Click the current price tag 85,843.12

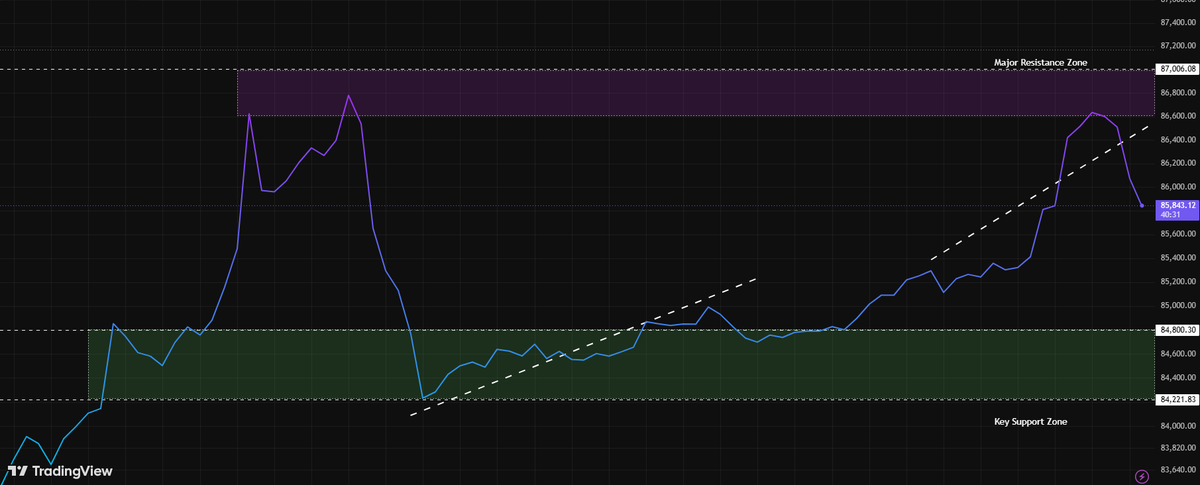1177,206
